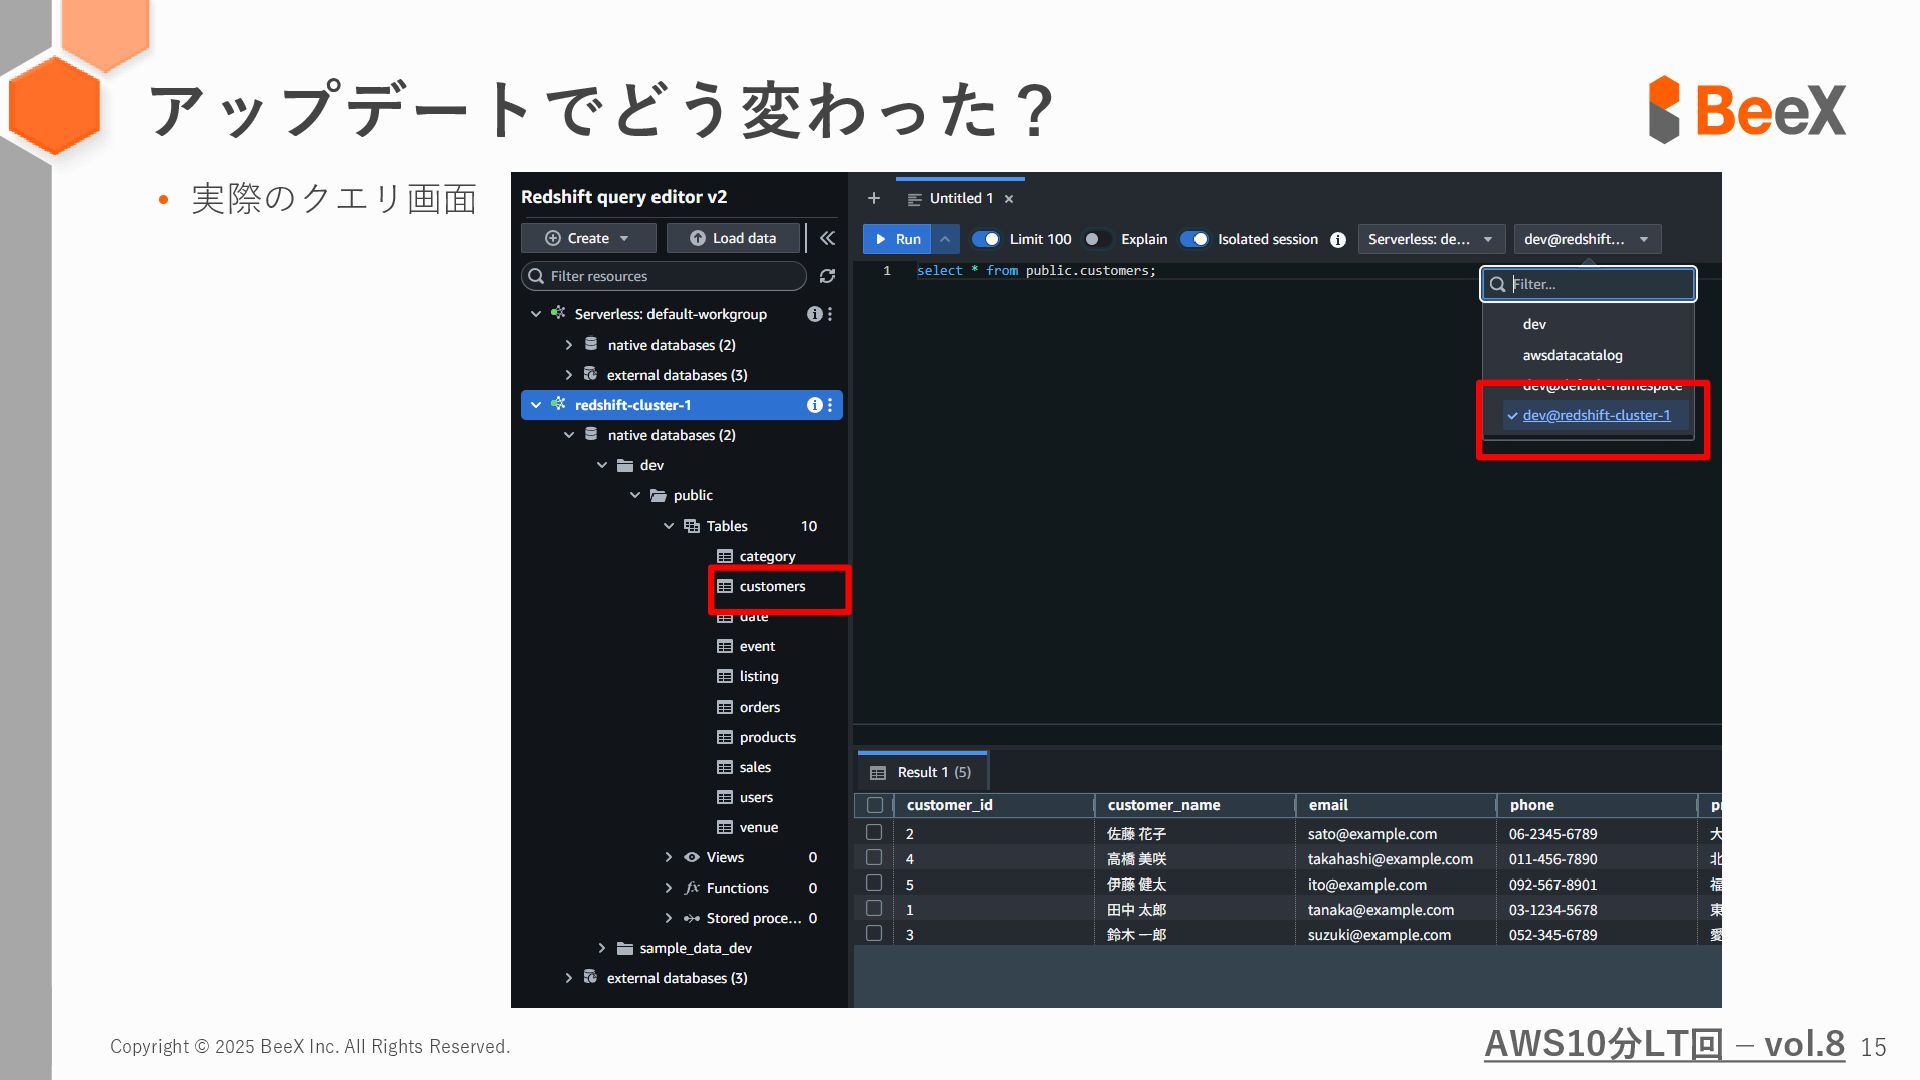Image resolution: width=1920 pixels, height=1080 pixels.
Task: Click the Load data upload button
Action: (734, 238)
